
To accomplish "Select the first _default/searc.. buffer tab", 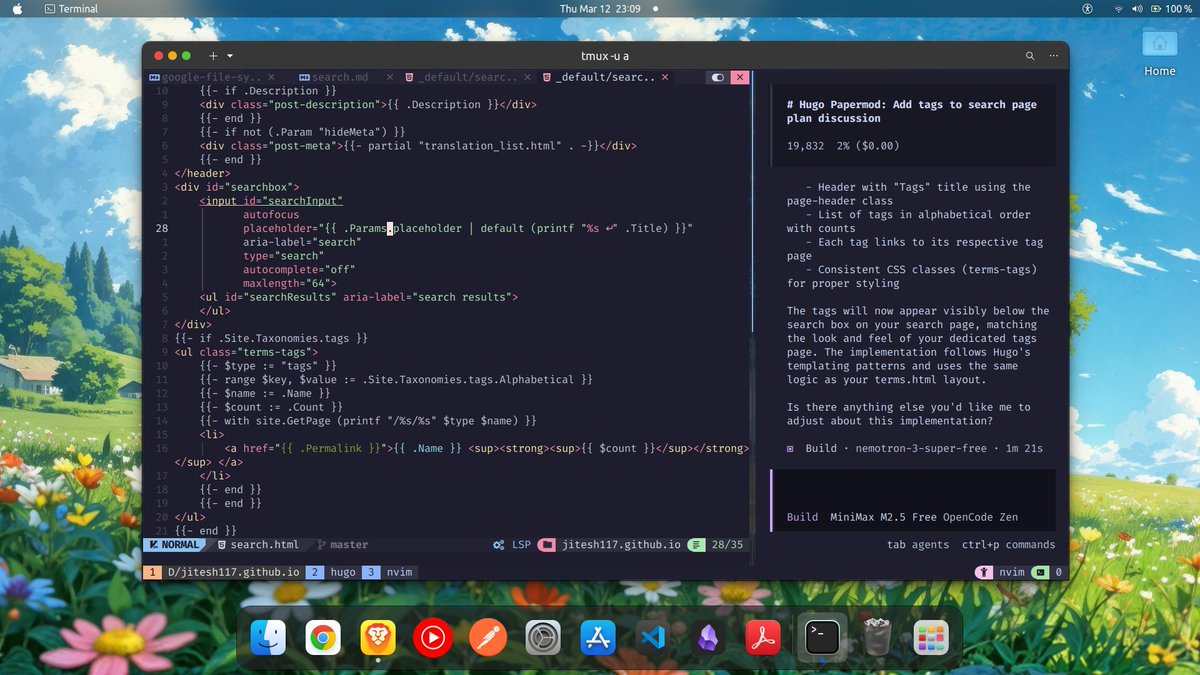I will tap(468, 77).
